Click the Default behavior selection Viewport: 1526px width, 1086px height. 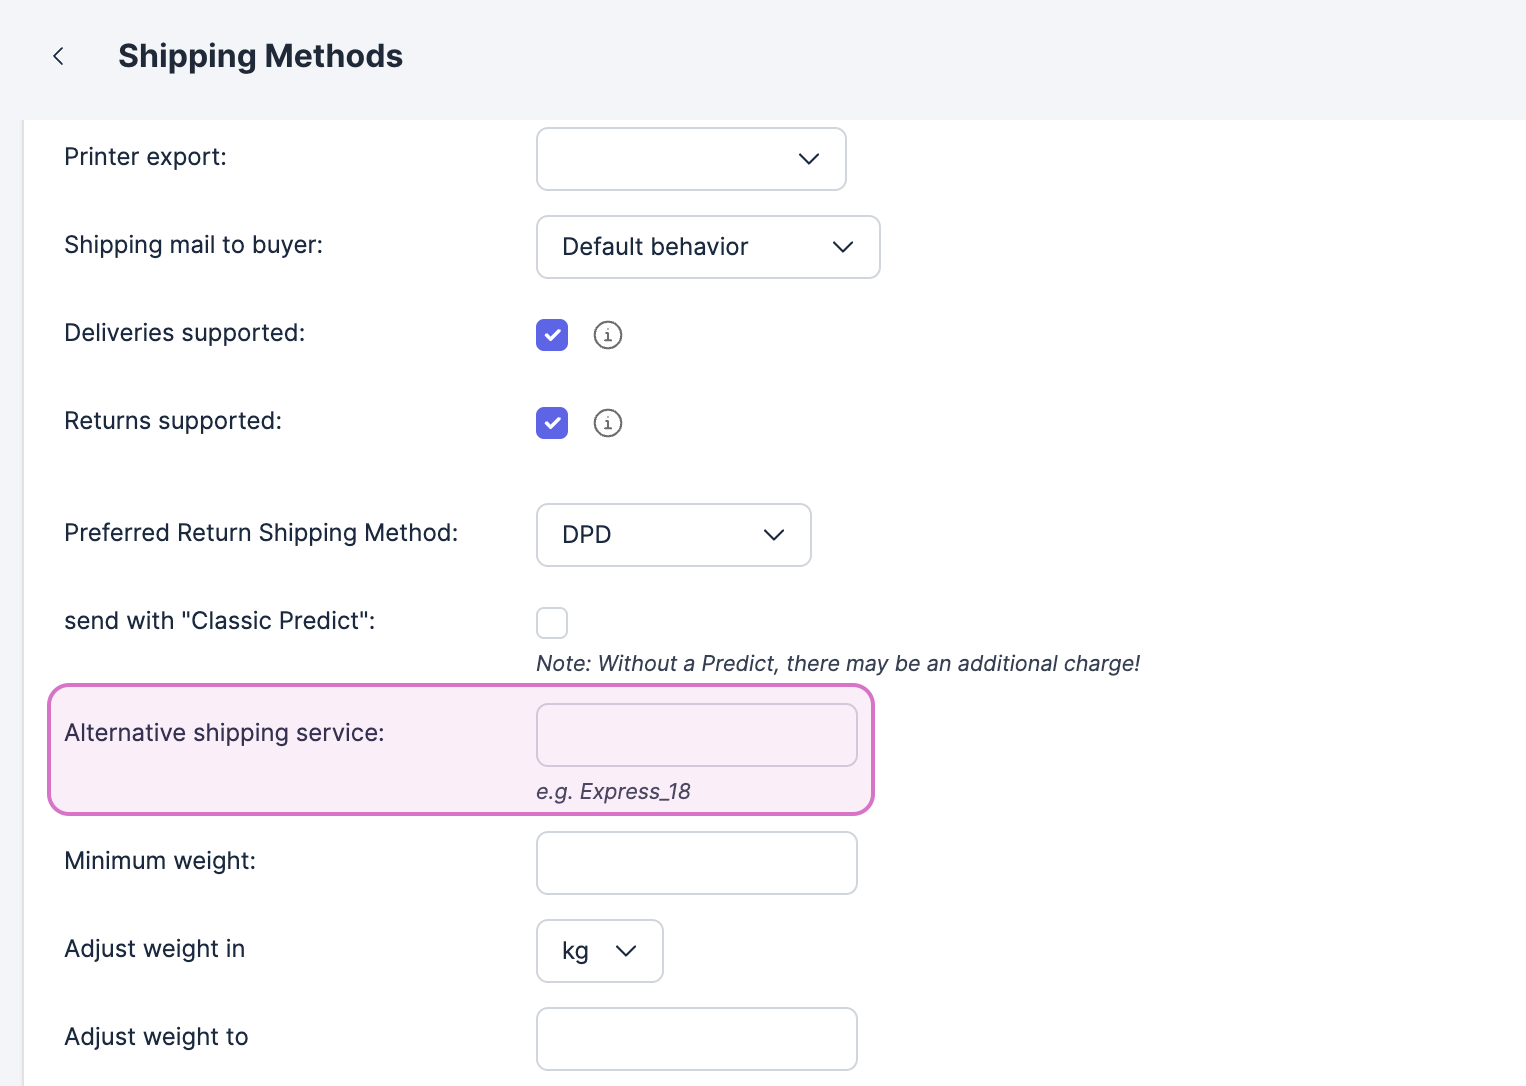(x=655, y=247)
